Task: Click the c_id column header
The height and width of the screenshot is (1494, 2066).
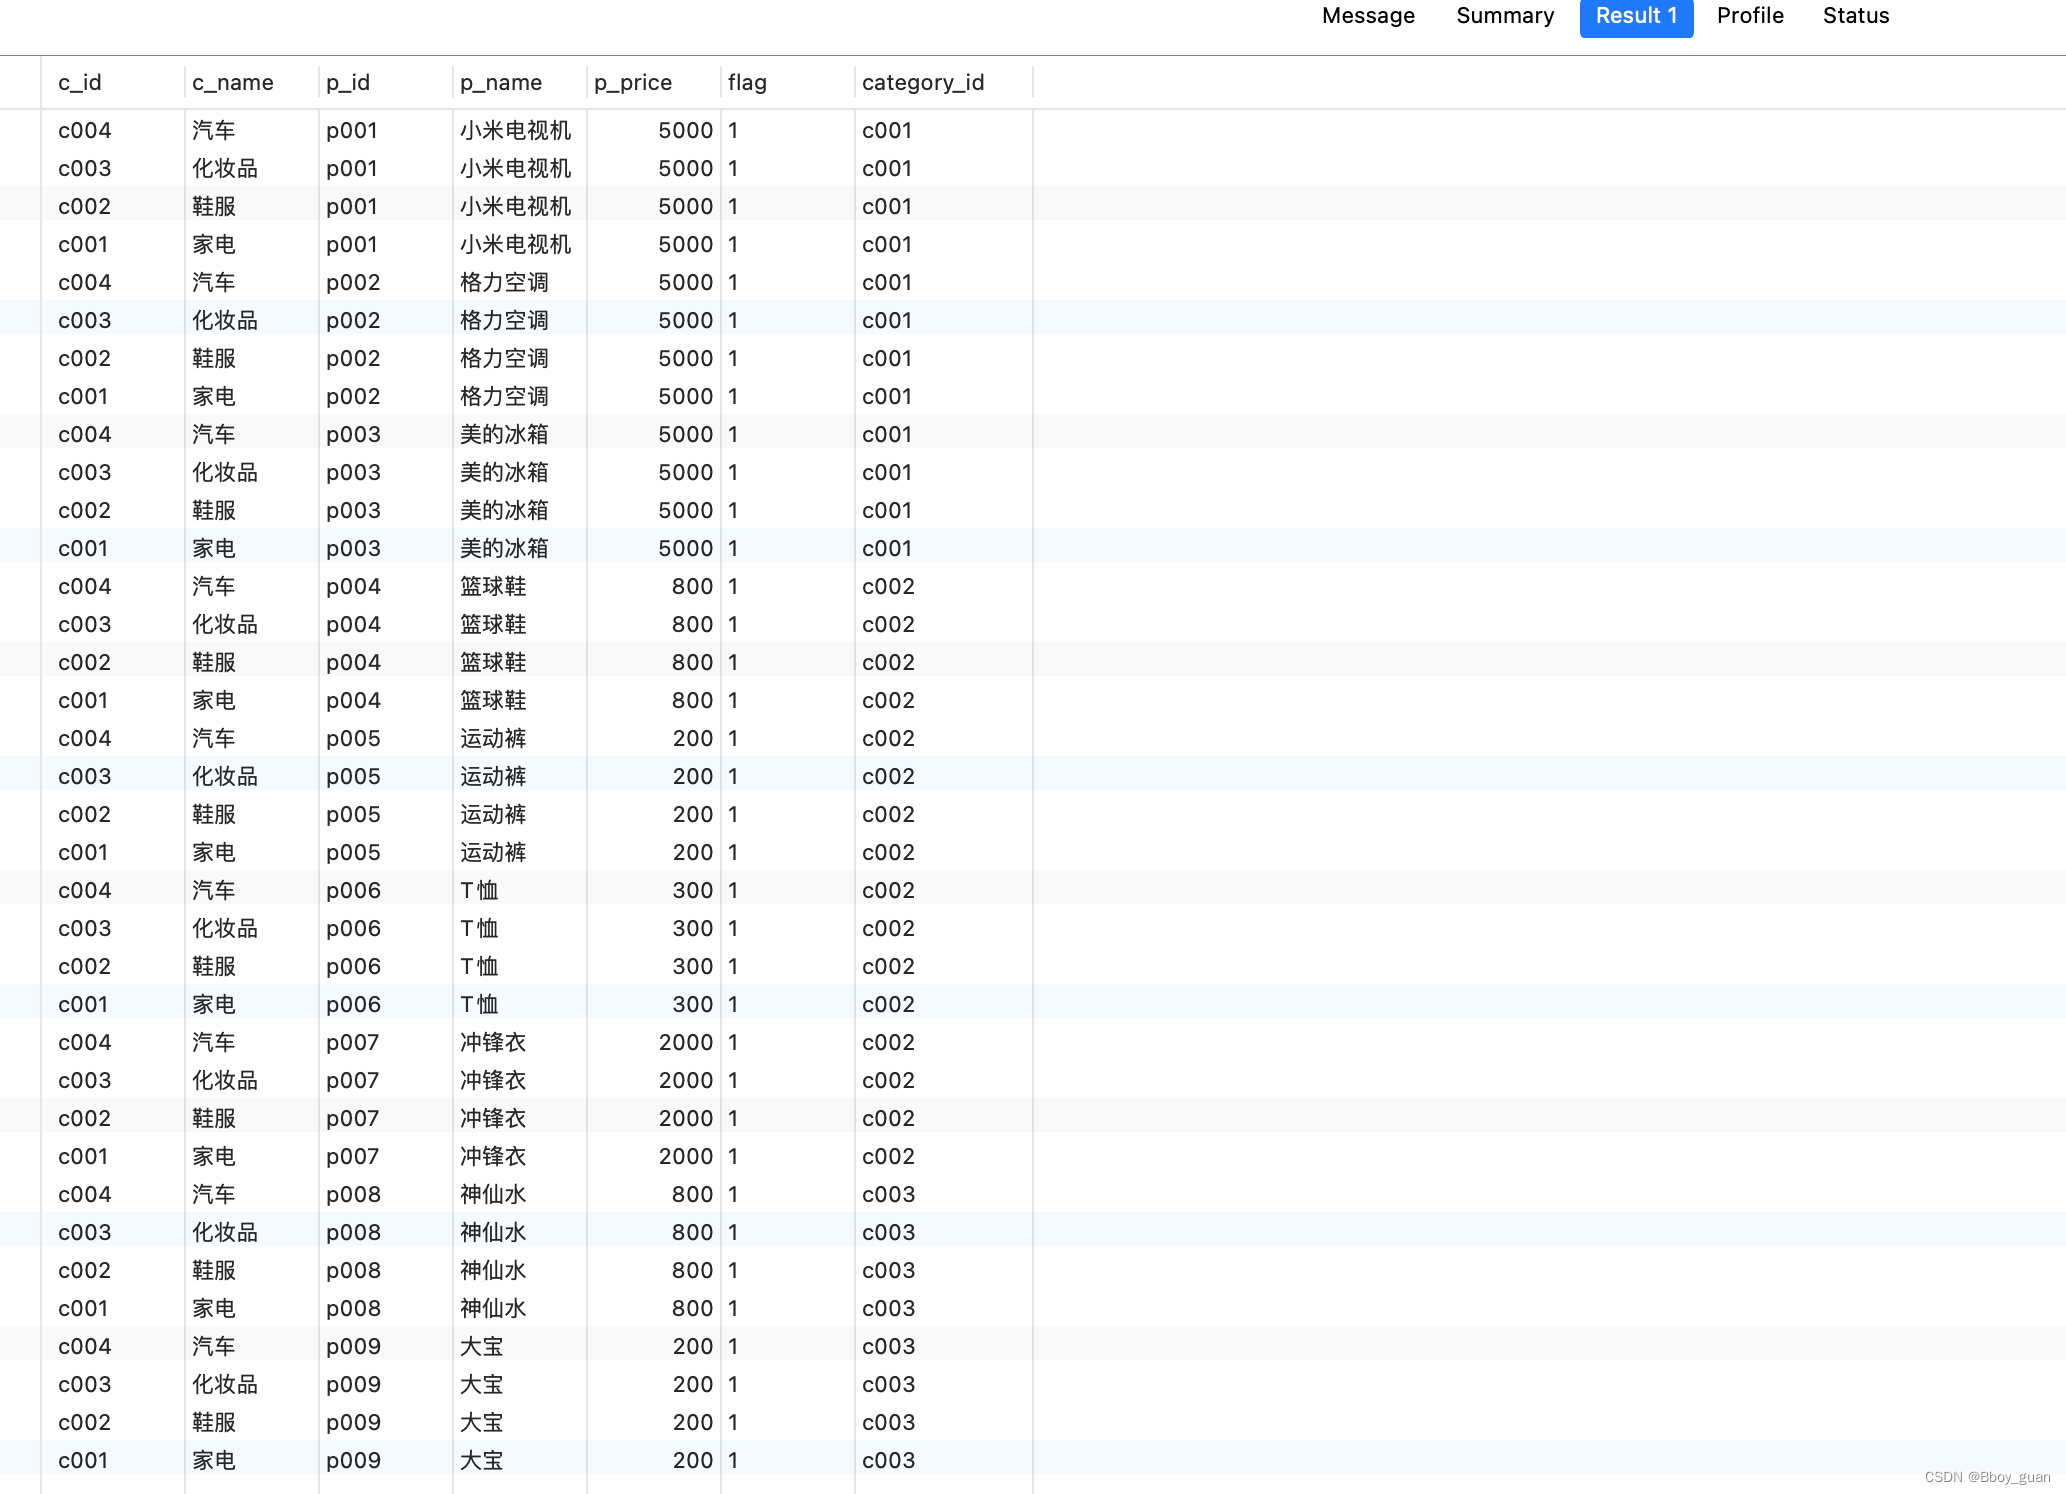Action: point(80,83)
